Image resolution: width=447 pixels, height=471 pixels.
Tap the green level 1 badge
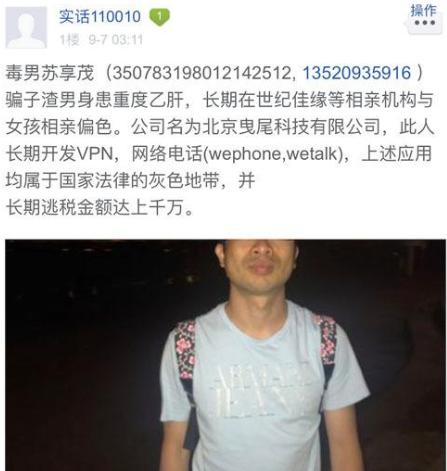pos(159,17)
